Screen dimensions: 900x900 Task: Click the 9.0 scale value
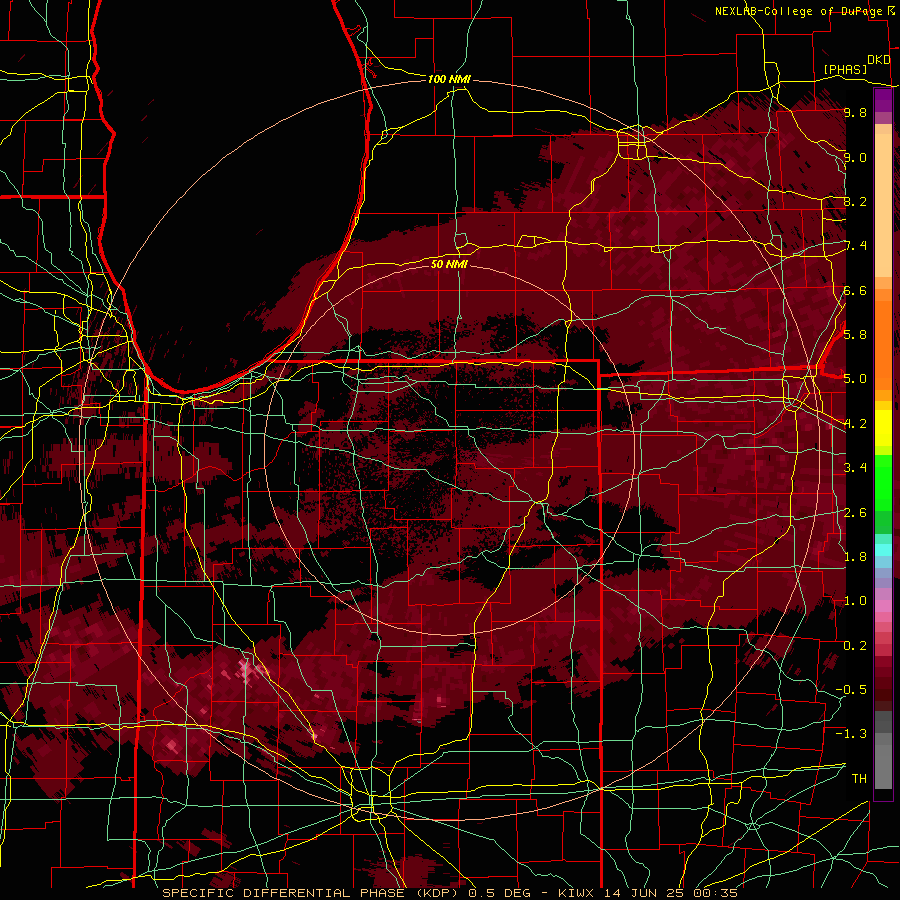855,157
